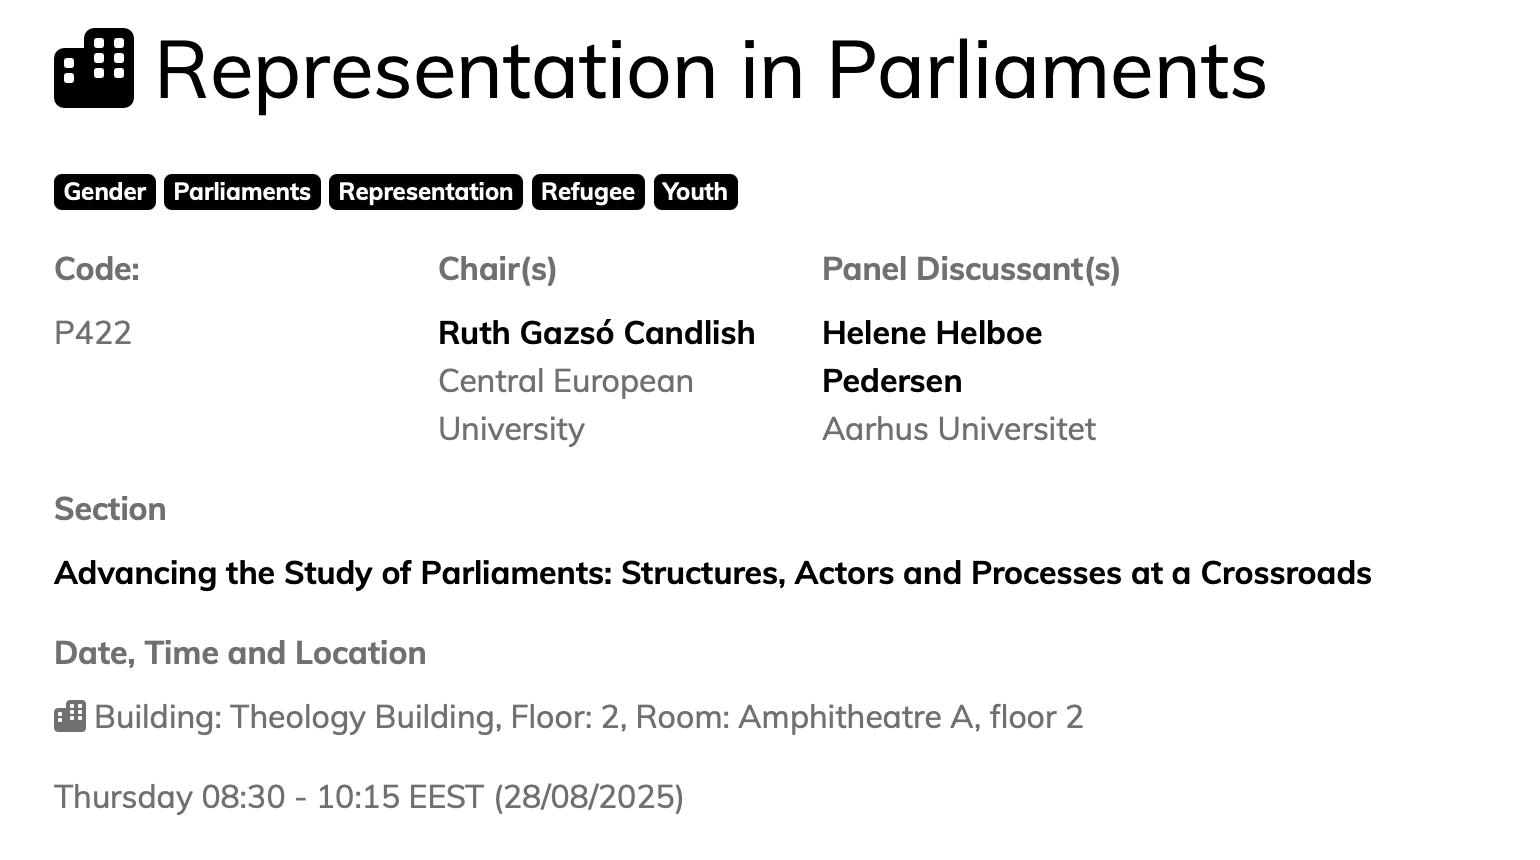This screenshot has width=1540, height=860.
Task: Click the Date, Time and Location heading
Action: tap(240, 653)
